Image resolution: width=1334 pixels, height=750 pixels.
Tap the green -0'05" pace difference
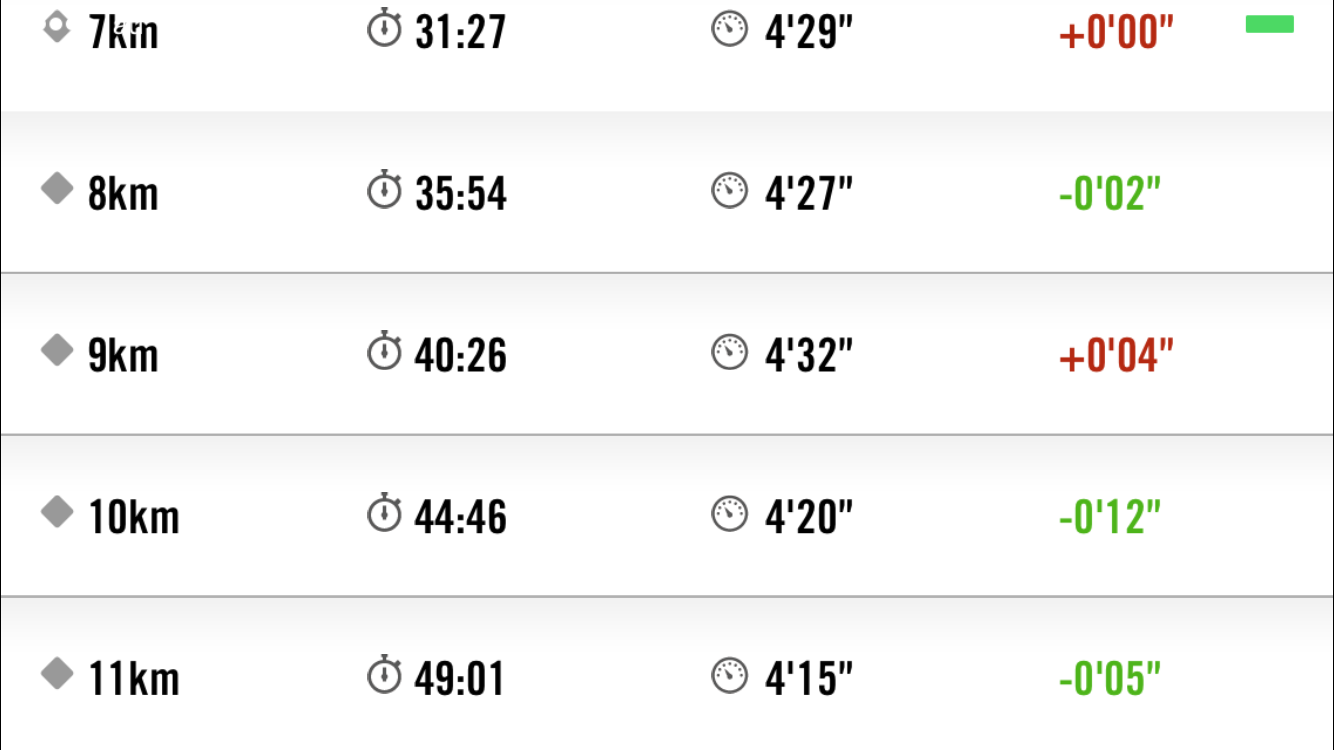pyautogui.click(x=1110, y=679)
